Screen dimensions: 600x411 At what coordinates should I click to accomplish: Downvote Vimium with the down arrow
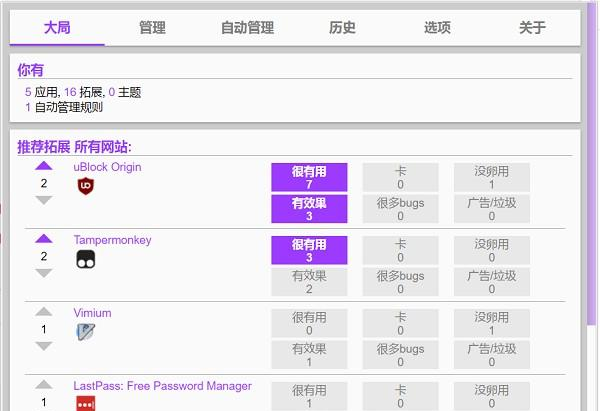[x=44, y=346]
